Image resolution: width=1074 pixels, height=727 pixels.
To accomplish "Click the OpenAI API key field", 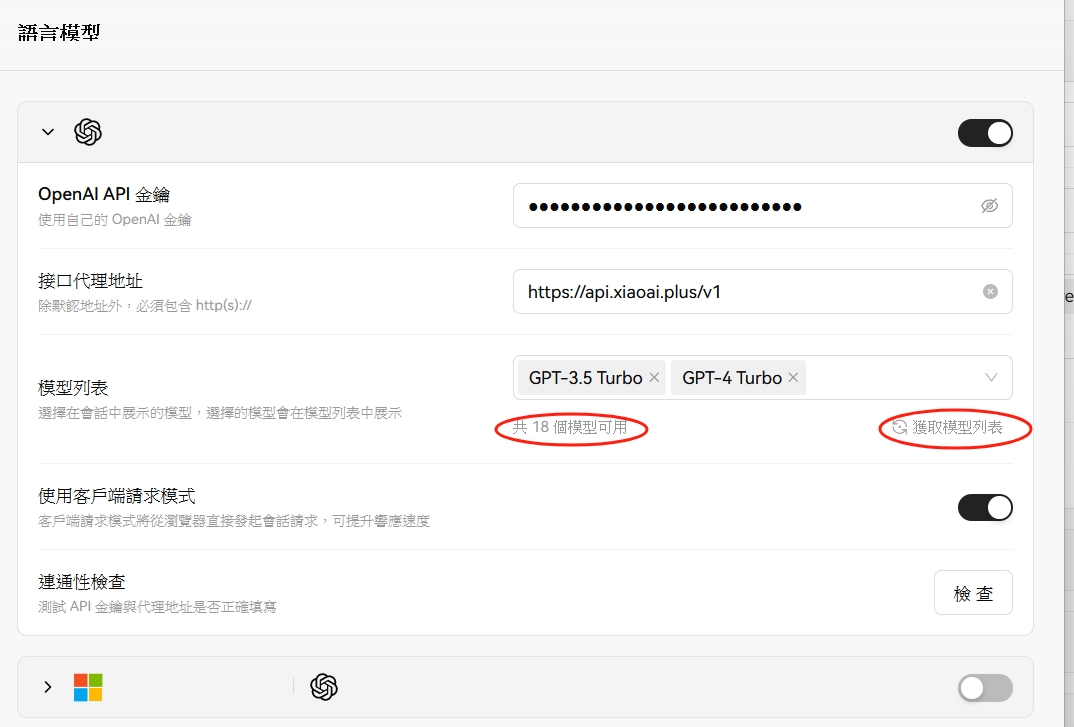I will [762, 206].
